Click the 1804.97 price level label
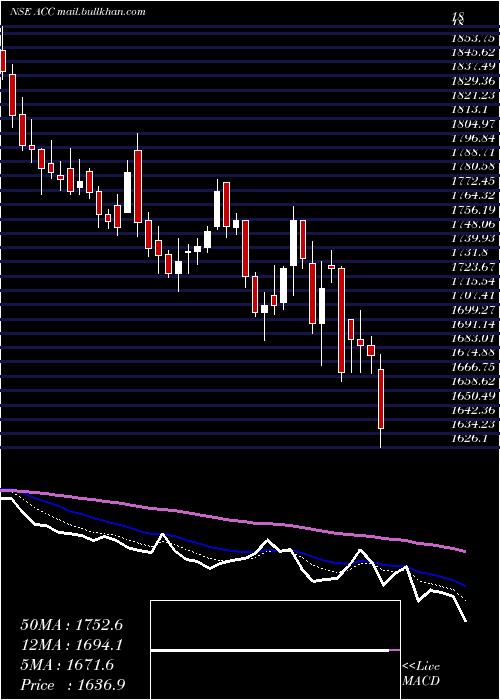The image size is (500, 700). pos(473,124)
